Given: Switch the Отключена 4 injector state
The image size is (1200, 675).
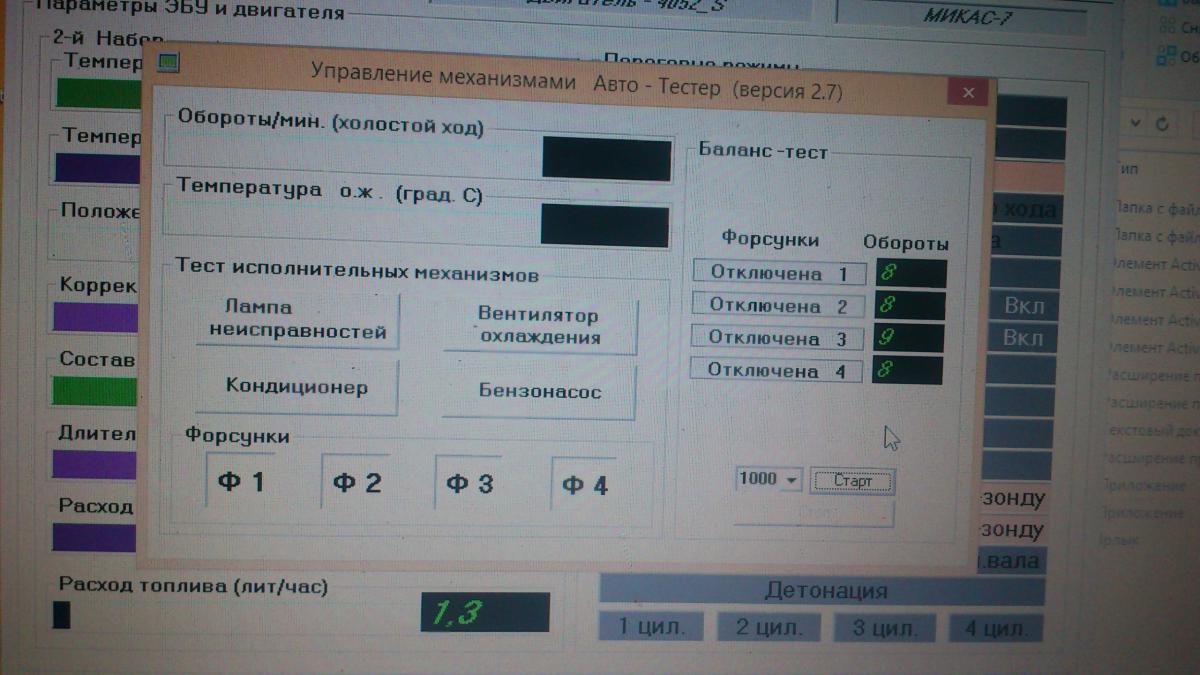Looking at the screenshot, I should (776, 370).
